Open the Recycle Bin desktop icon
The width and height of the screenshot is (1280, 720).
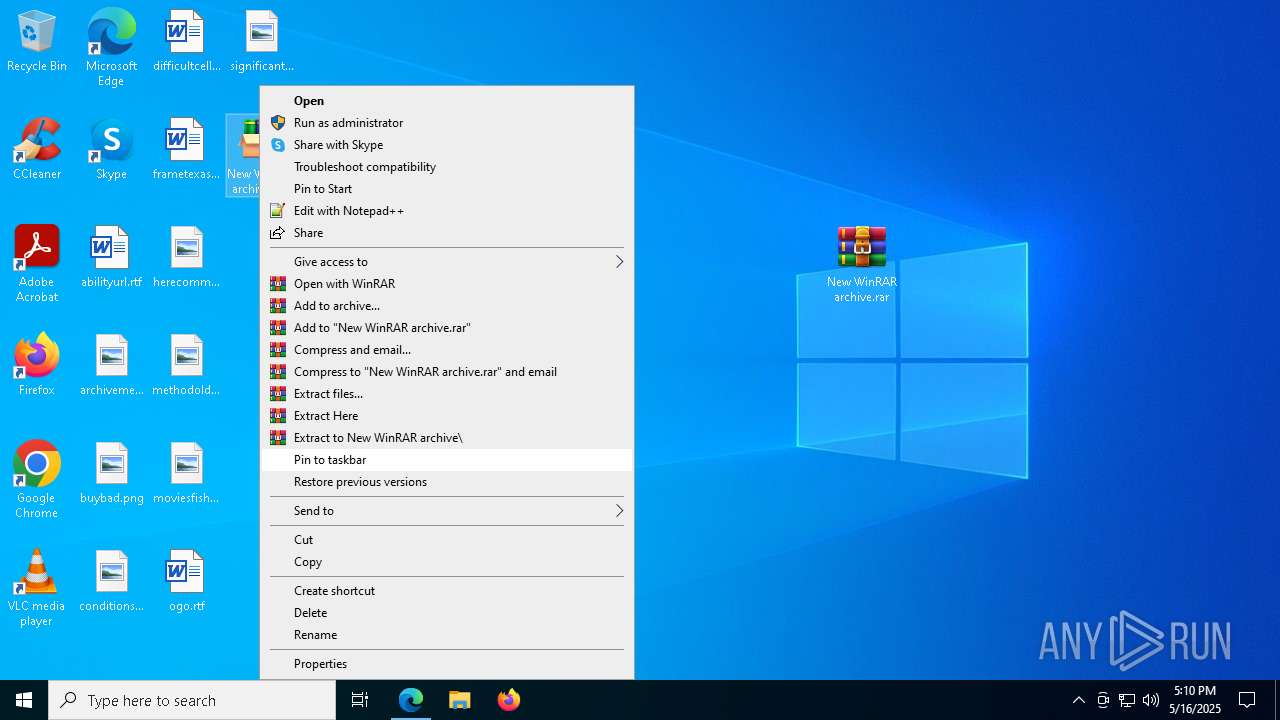click(x=37, y=42)
